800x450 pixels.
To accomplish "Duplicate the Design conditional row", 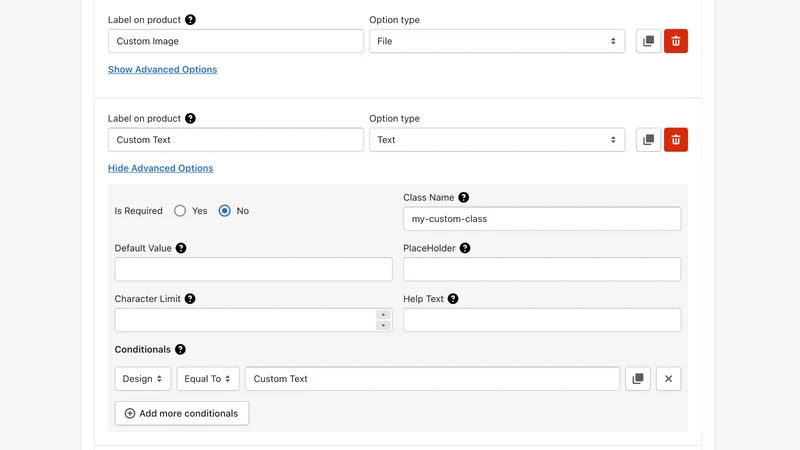I will click(638, 379).
